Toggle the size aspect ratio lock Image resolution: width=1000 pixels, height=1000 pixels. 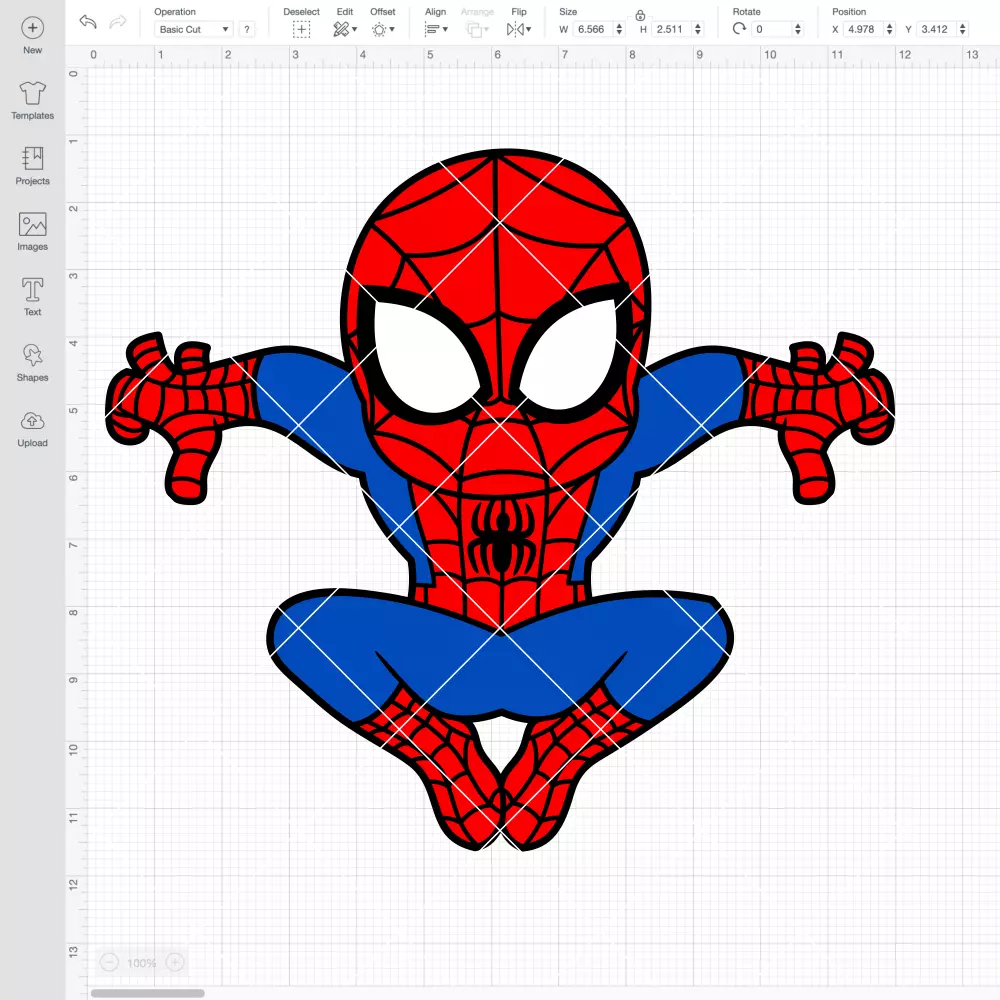pyautogui.click(x=640, y=15)
